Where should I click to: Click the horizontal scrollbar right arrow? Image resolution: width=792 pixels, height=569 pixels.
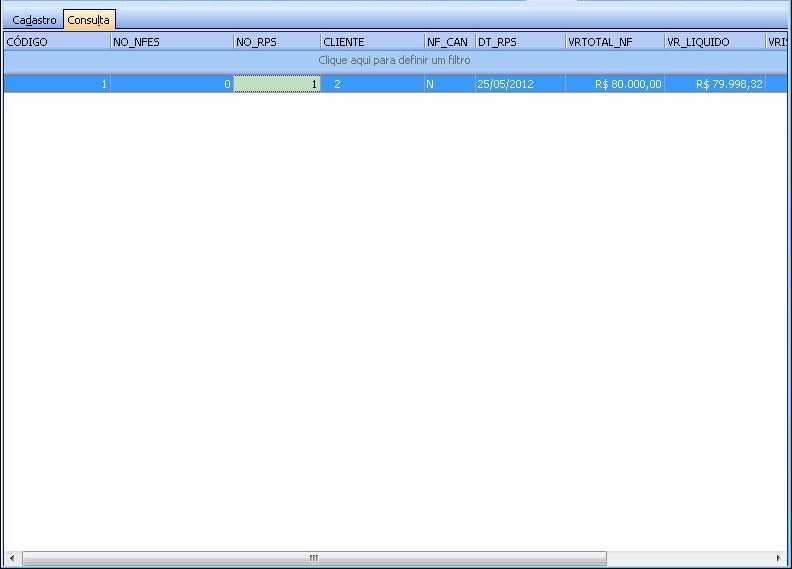click(x=780, y=558)
